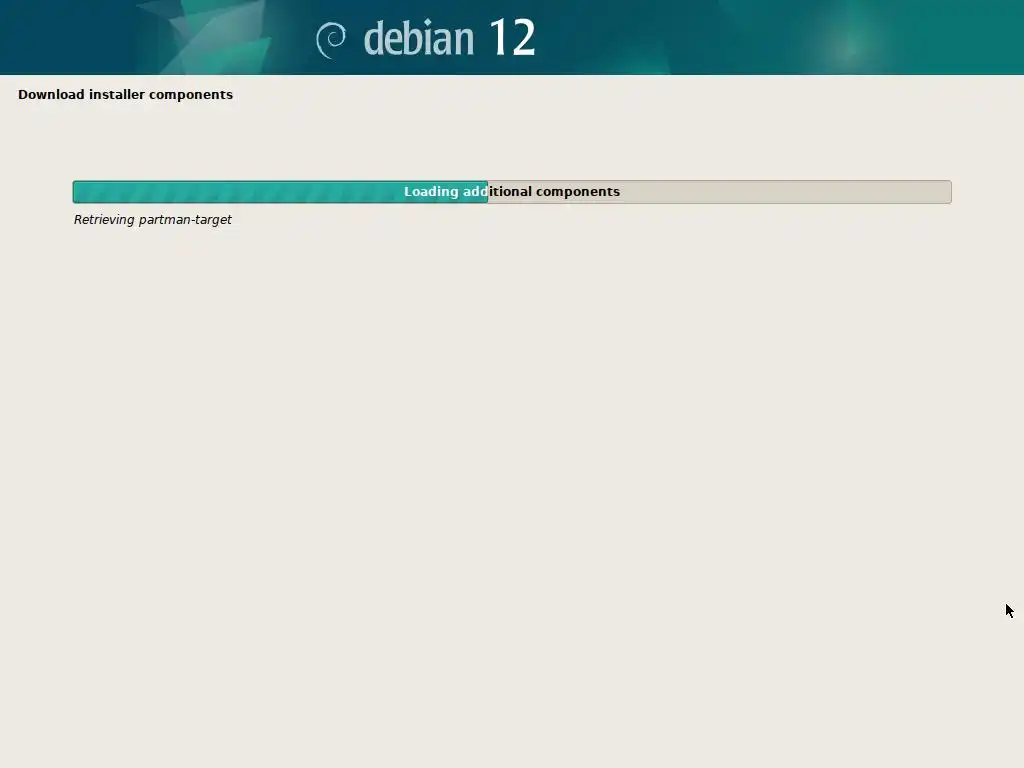Click the "Retrieving partman-target" status text
Viewport: 1024px width, 768px height.
152,220
